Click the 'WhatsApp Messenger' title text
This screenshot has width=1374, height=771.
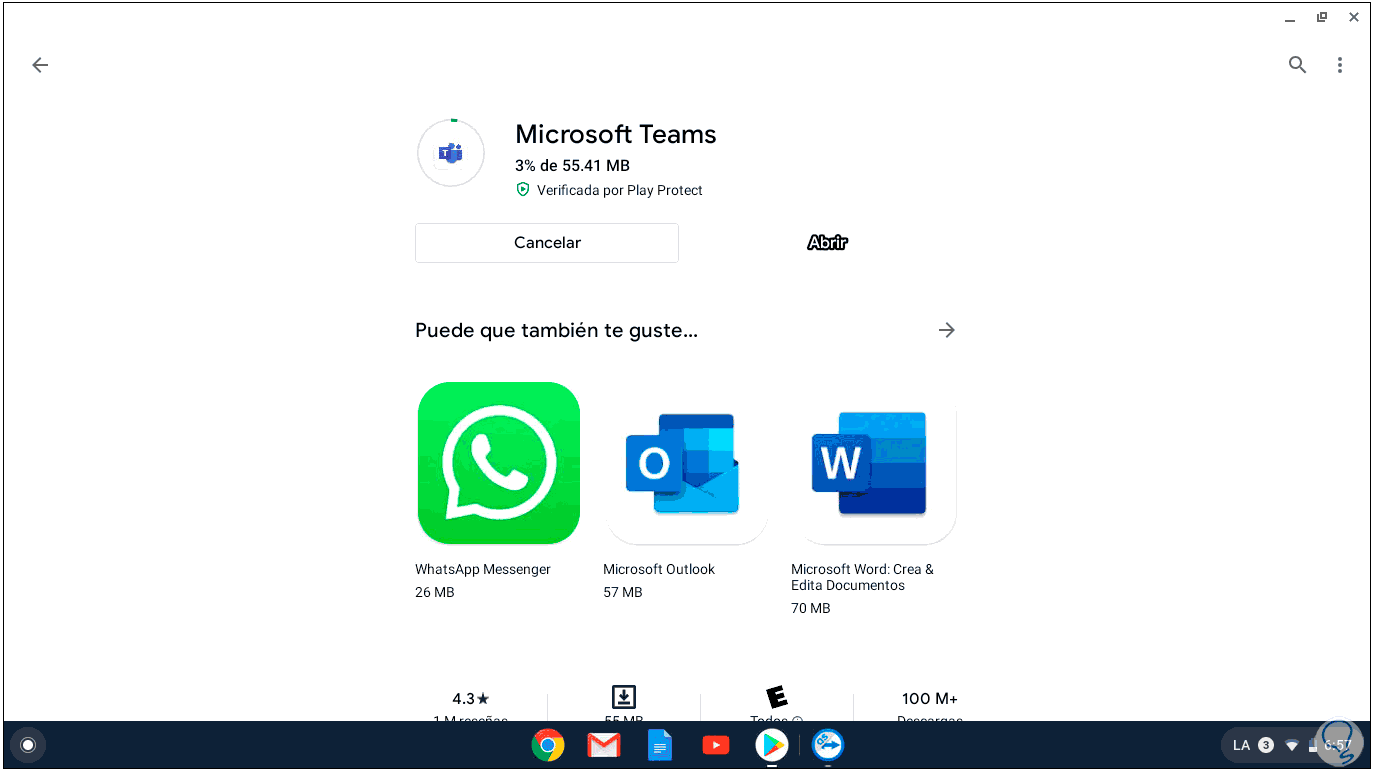483,569
